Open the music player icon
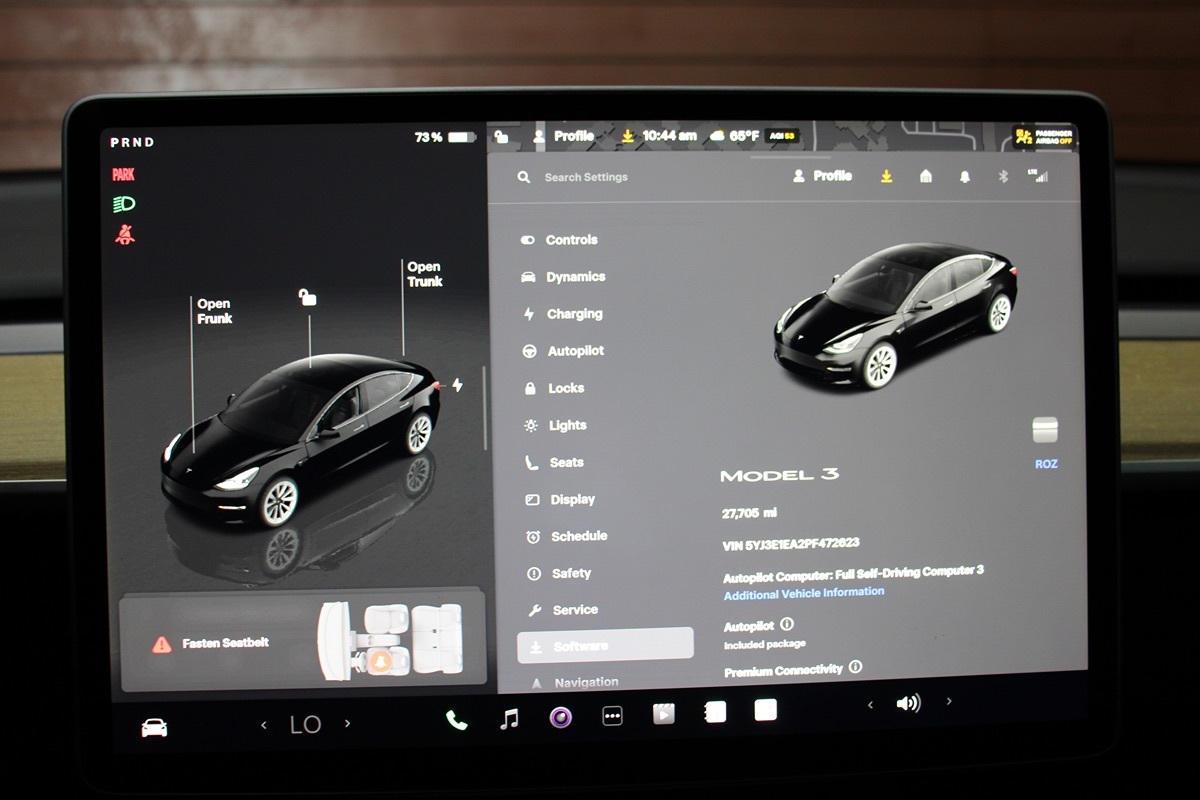 click(x=509, y=719)
